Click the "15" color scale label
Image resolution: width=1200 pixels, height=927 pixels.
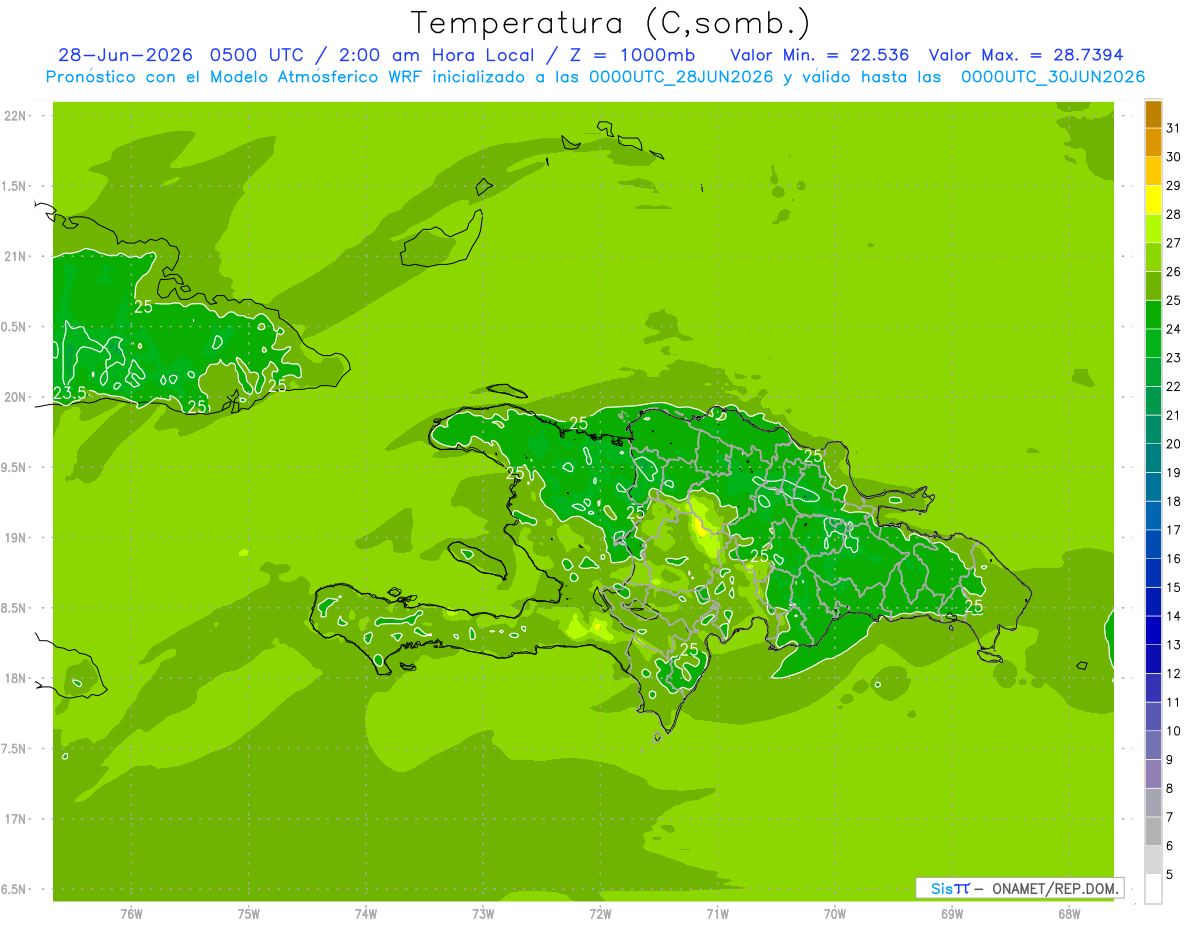pos(1174,588)
